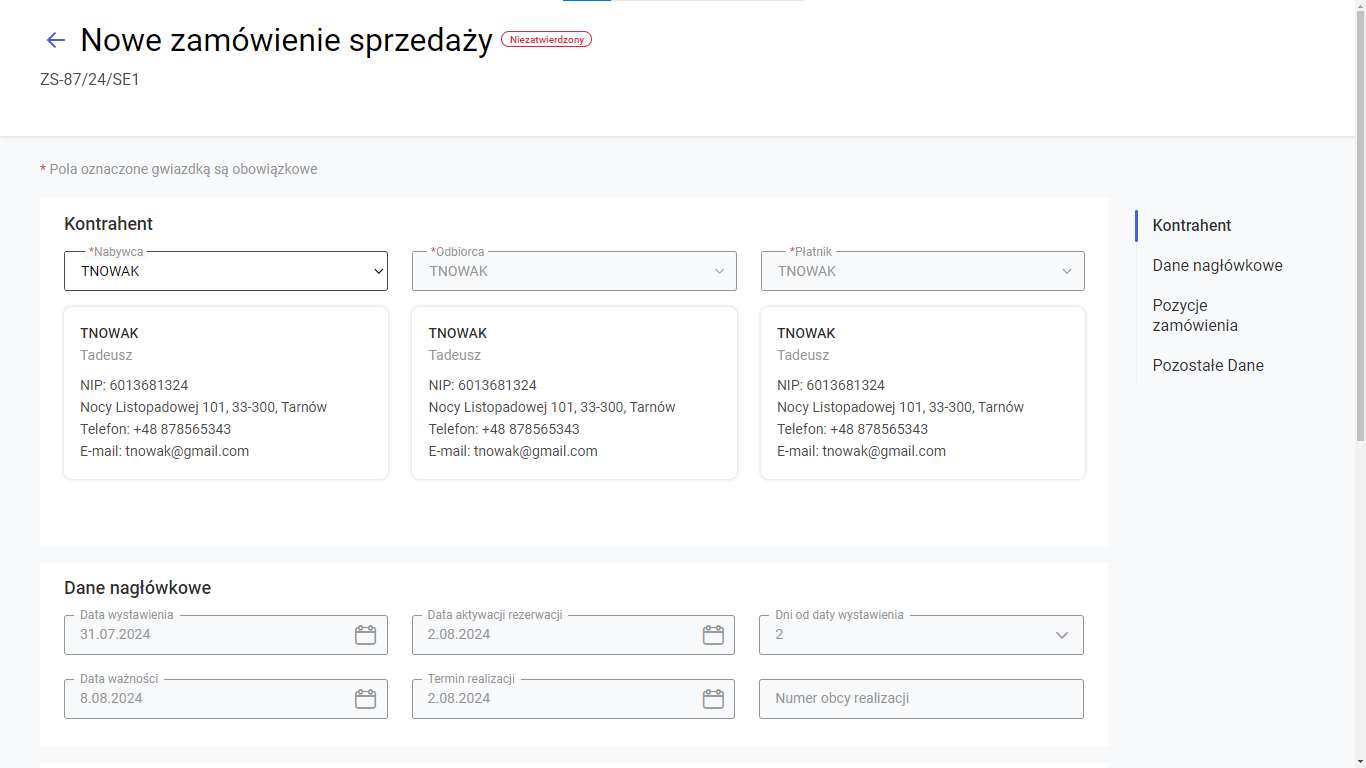
Task: Open calendar for Termin realizacji
Action: coord(713,699)
